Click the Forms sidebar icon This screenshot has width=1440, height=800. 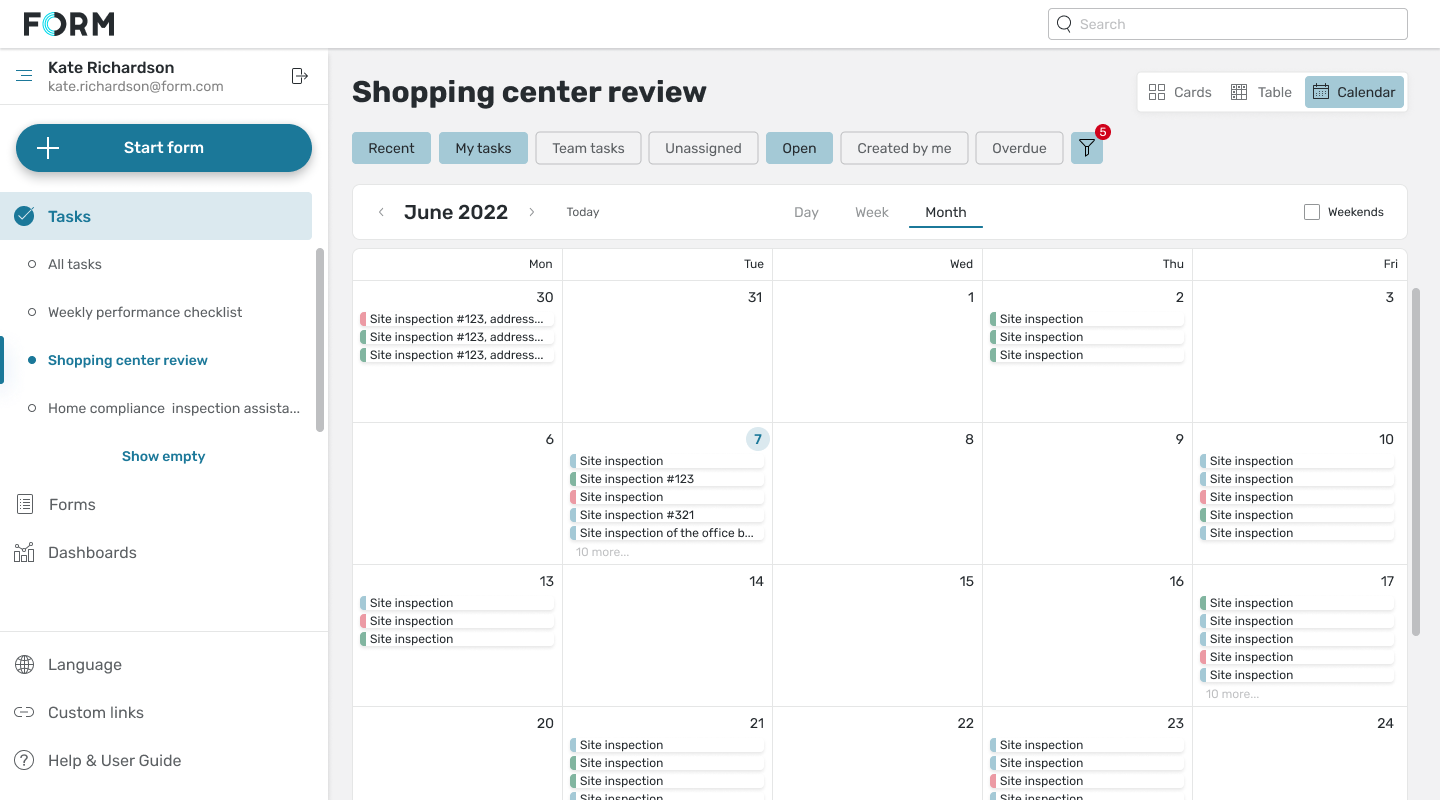pos(24,504)
